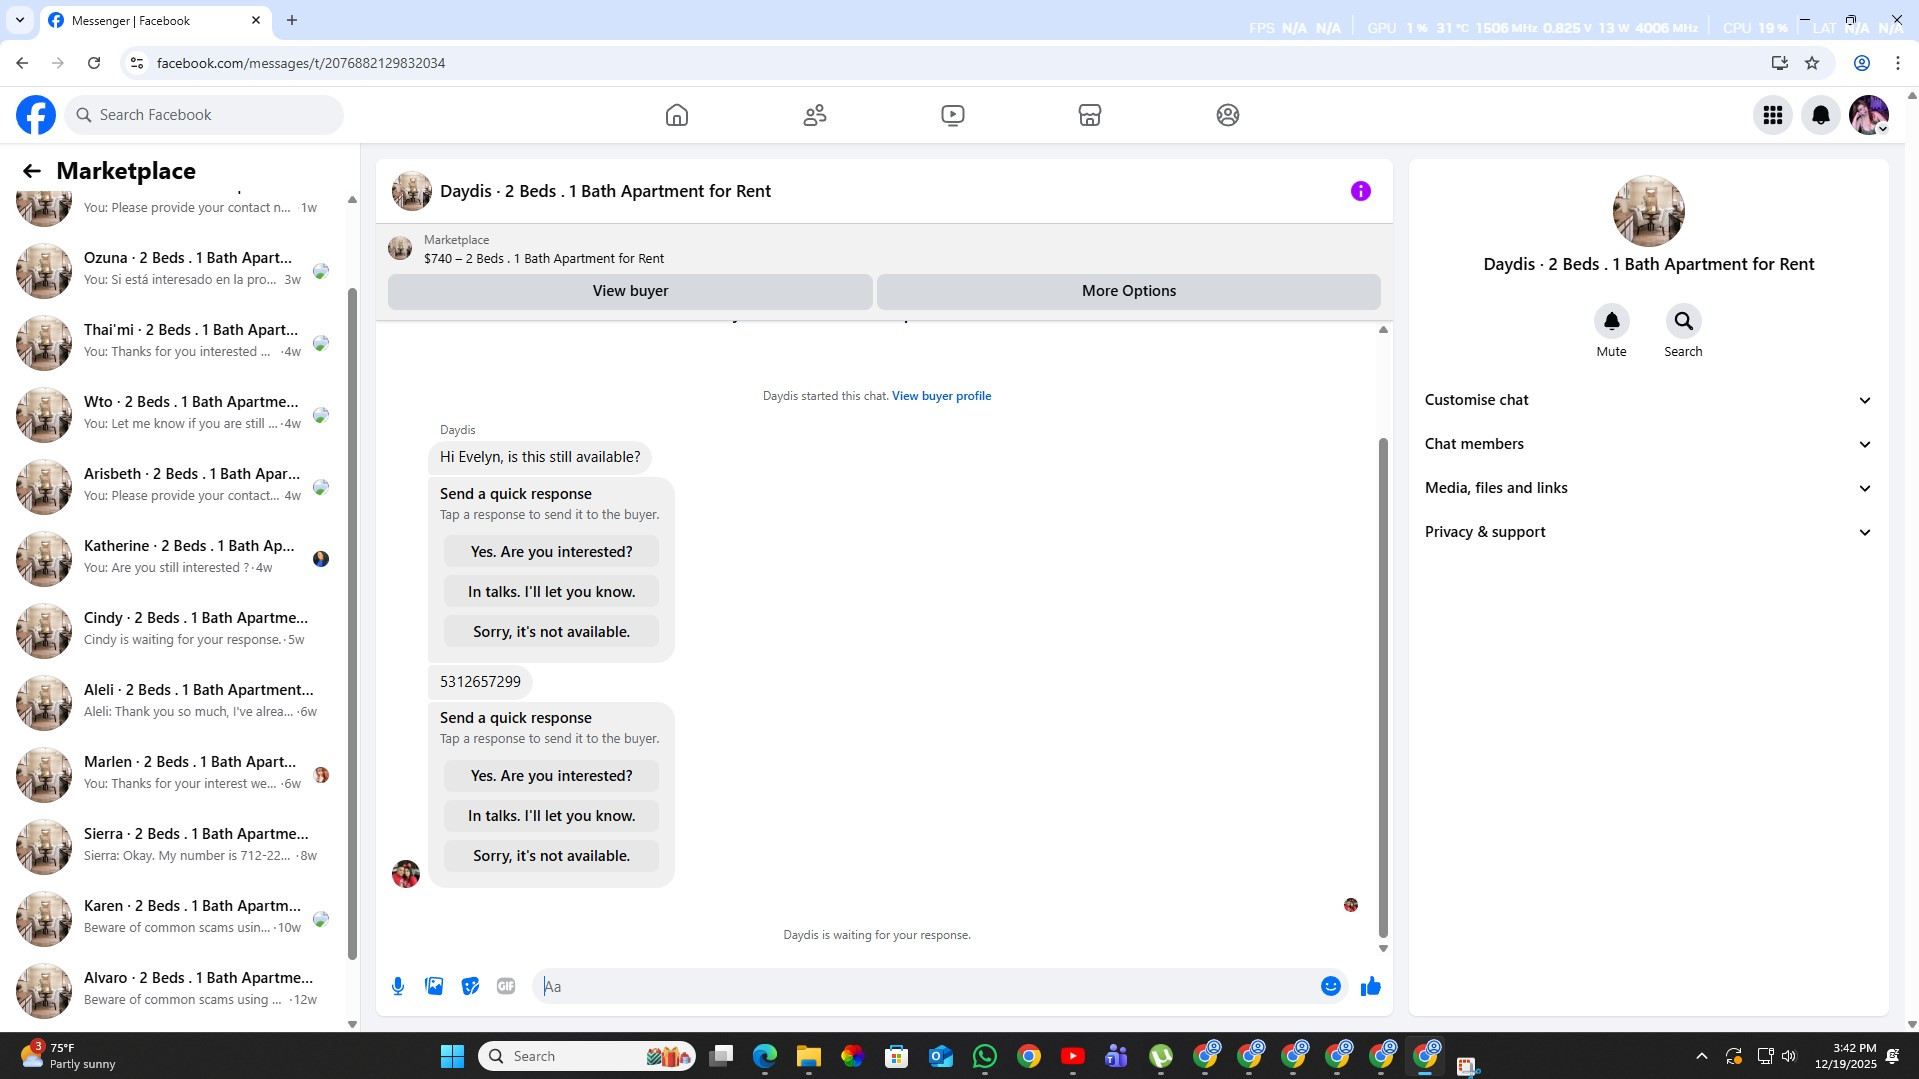
Task: Open Windows Start menu
Action: point(452,1056)
